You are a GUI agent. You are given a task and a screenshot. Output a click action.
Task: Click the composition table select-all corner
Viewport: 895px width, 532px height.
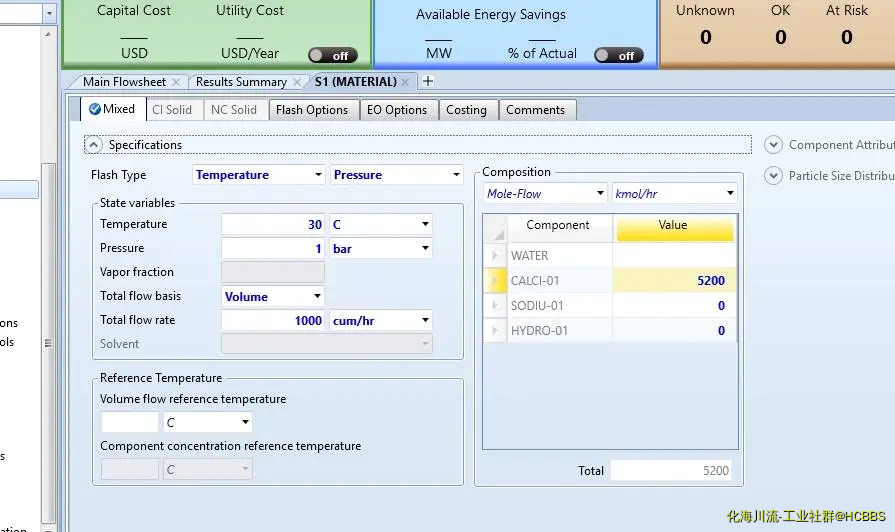(x=495, y=228)
